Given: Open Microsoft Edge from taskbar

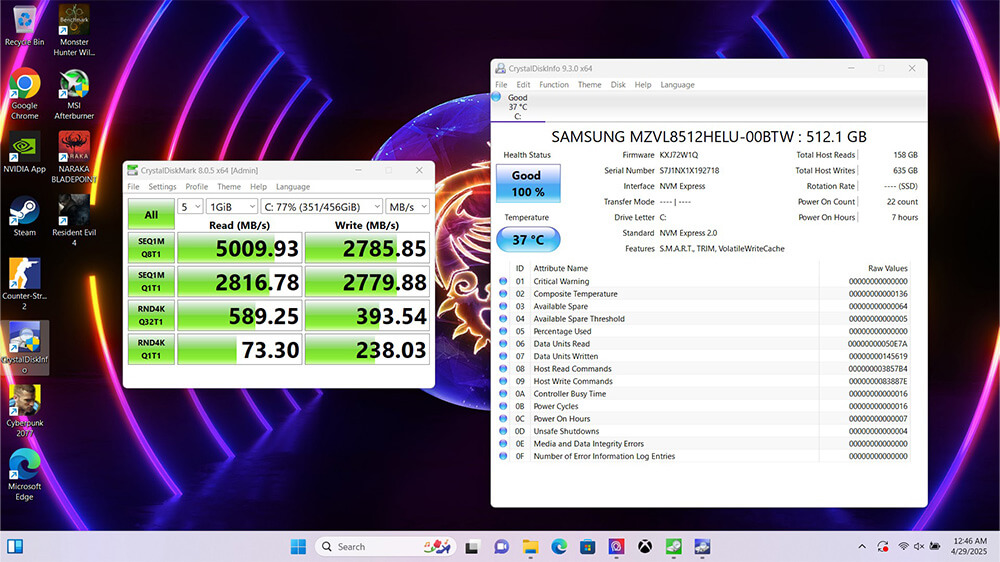Looking at the screenshot, I should click(559, 547).
